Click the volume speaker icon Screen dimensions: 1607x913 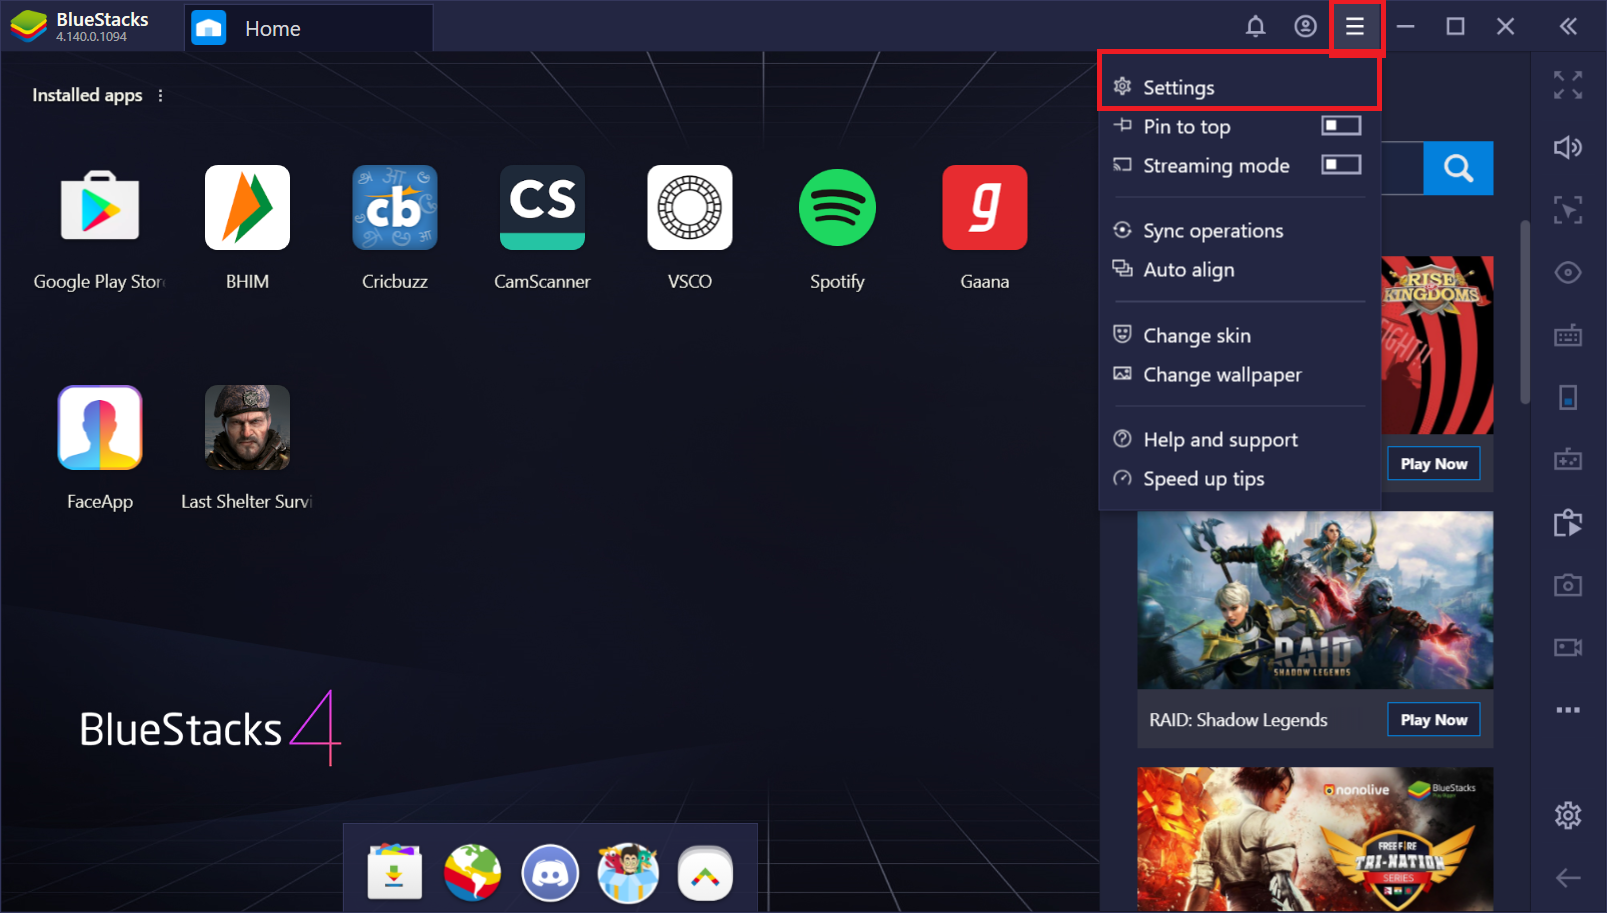click(x=1568, y=148)
